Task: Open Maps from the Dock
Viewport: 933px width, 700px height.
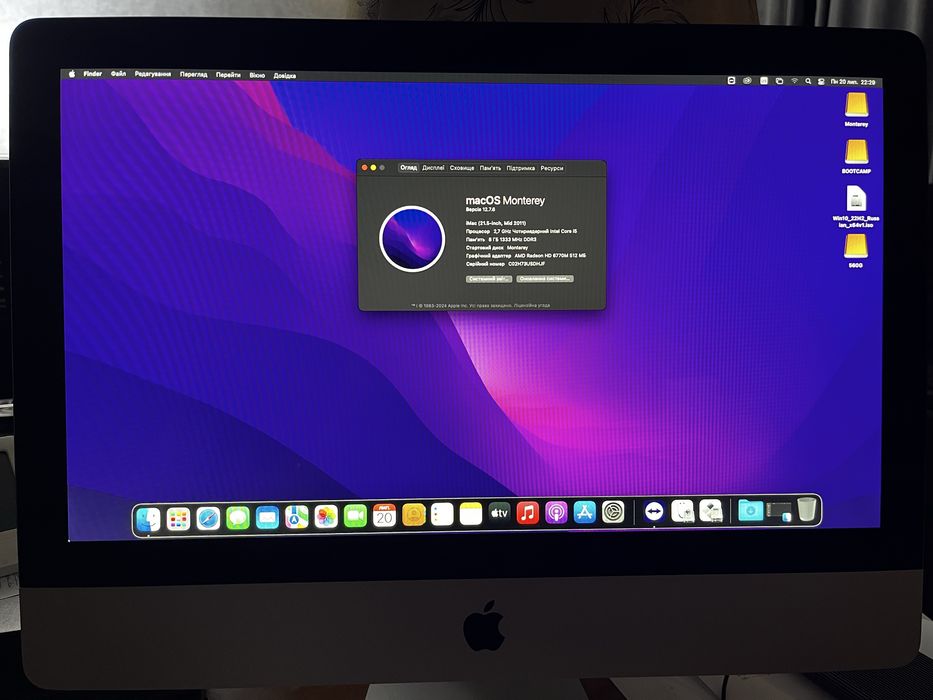Action: pos(296,517)
